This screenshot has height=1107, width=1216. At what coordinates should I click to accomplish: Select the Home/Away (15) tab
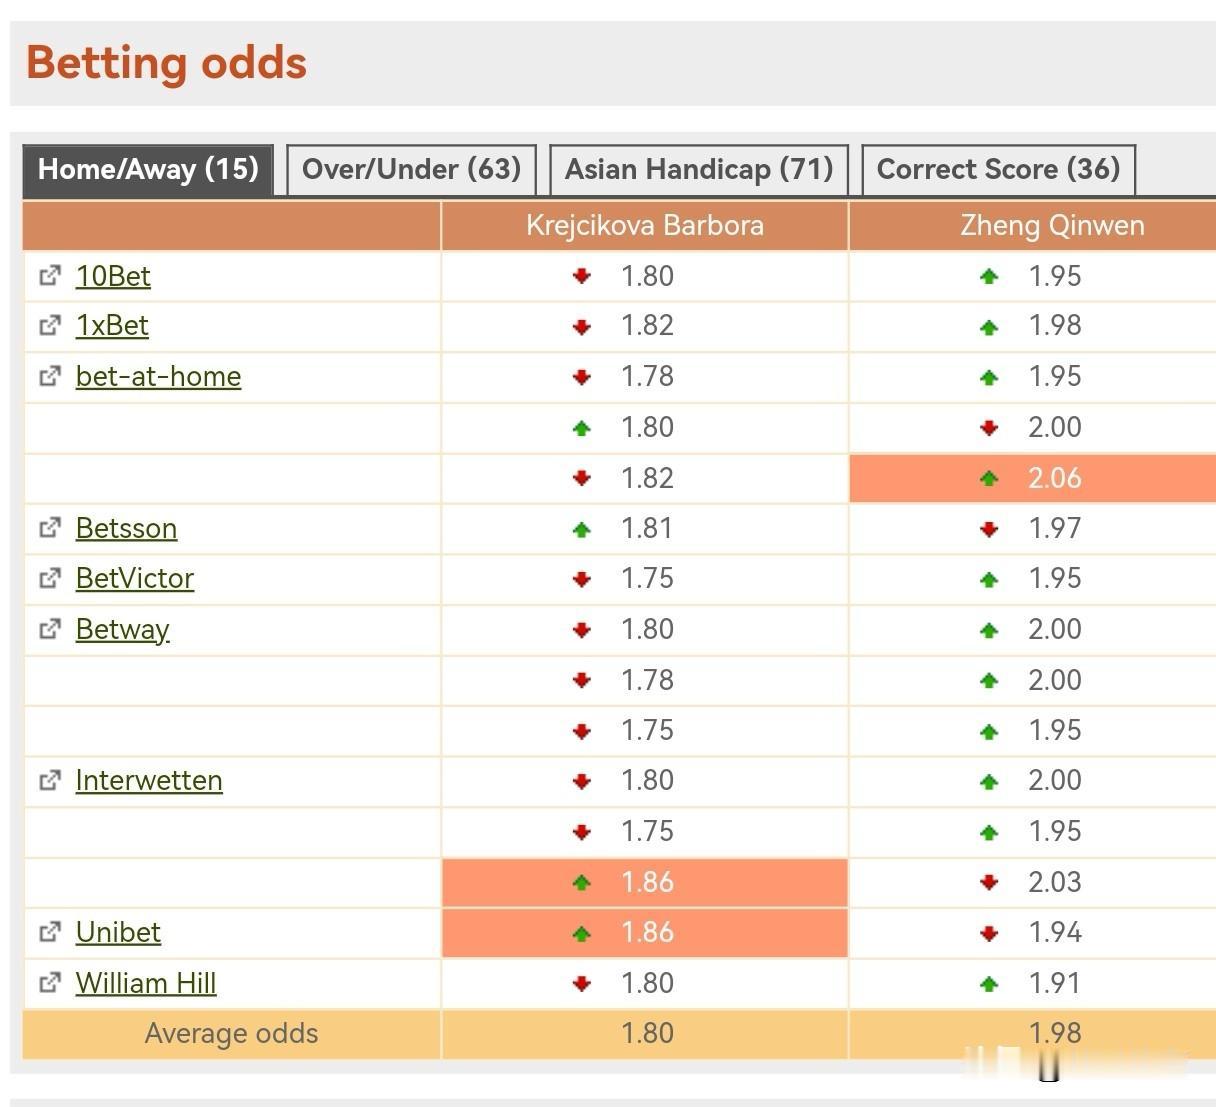pos(148,169)
